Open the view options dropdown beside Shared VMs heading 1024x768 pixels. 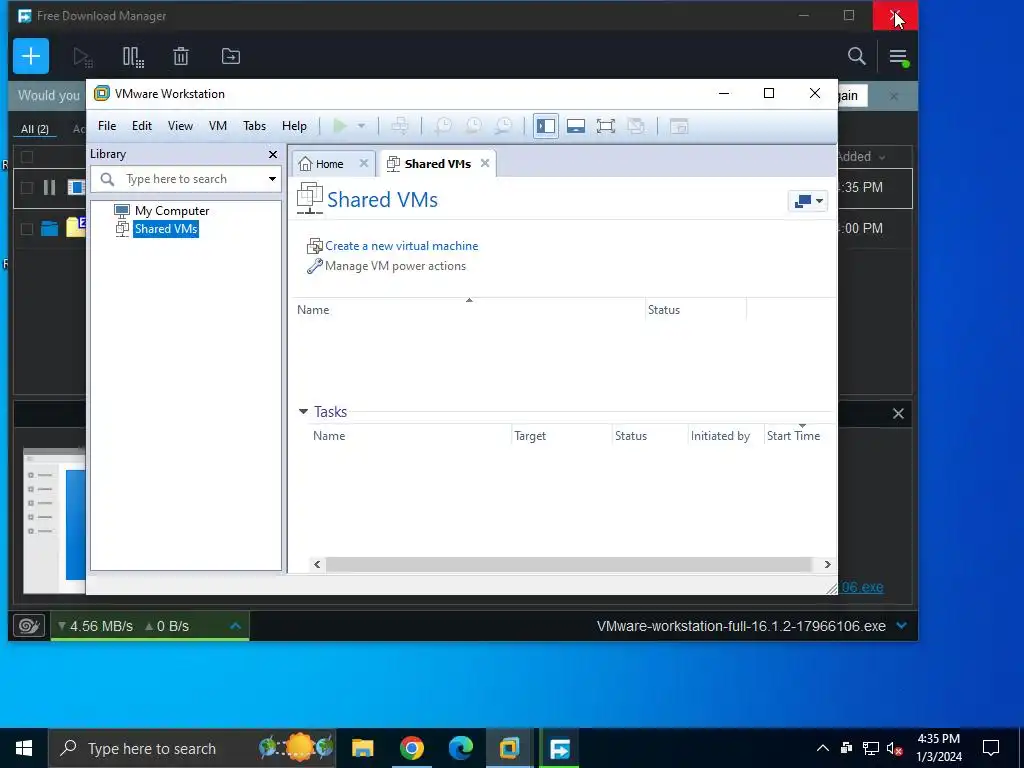[x=808, y=201]
